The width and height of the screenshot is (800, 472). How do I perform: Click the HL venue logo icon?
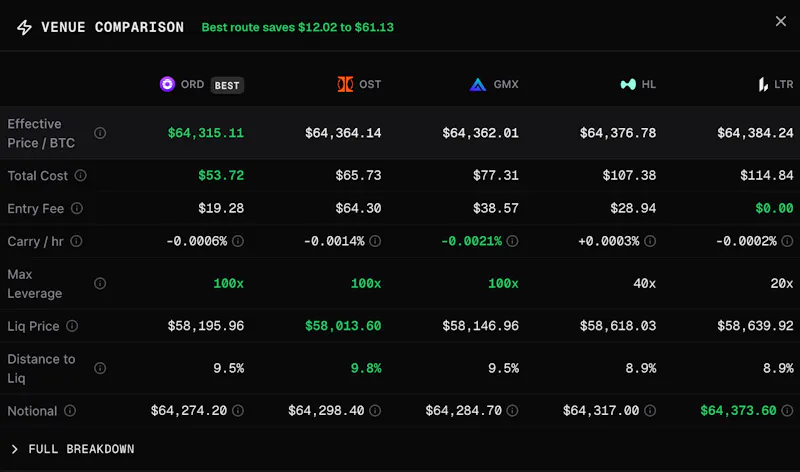628,84
